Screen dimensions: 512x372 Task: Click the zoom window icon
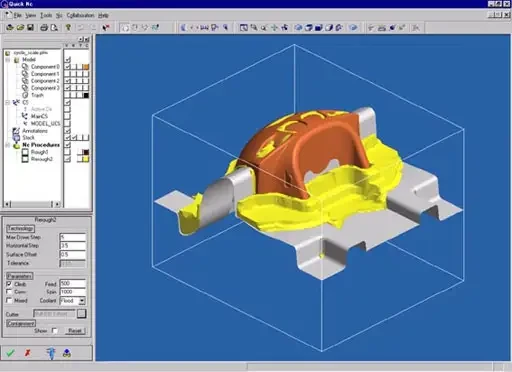(244, 28)
